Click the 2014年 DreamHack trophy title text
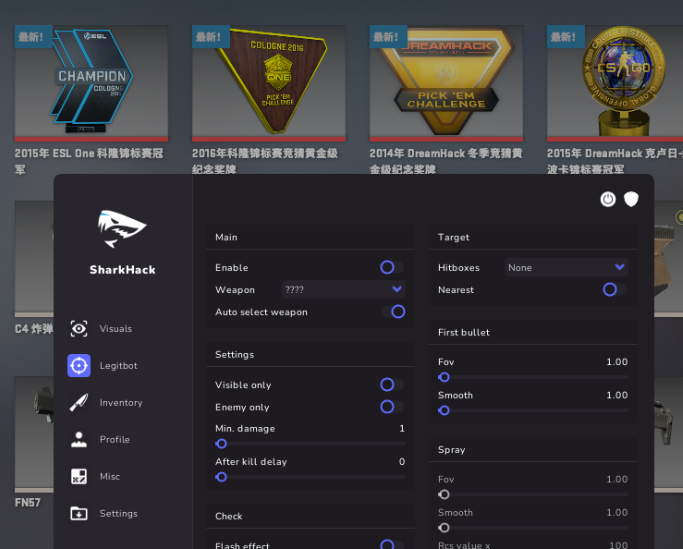683x549 pixels. (x=446, y=161)
